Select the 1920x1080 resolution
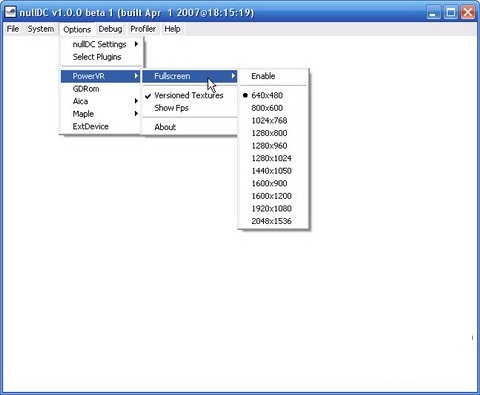 coord(273,209)
